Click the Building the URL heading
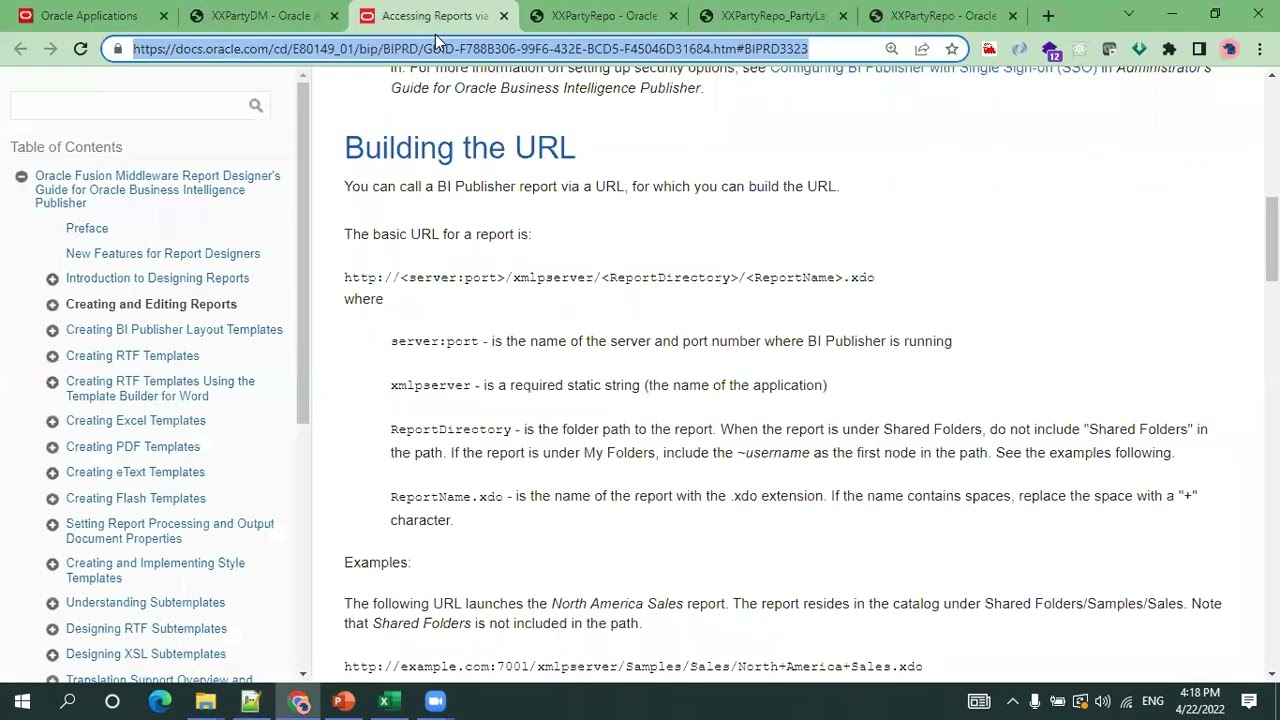The height and width of the screenshot is (720, 1280). coord(460,148)
